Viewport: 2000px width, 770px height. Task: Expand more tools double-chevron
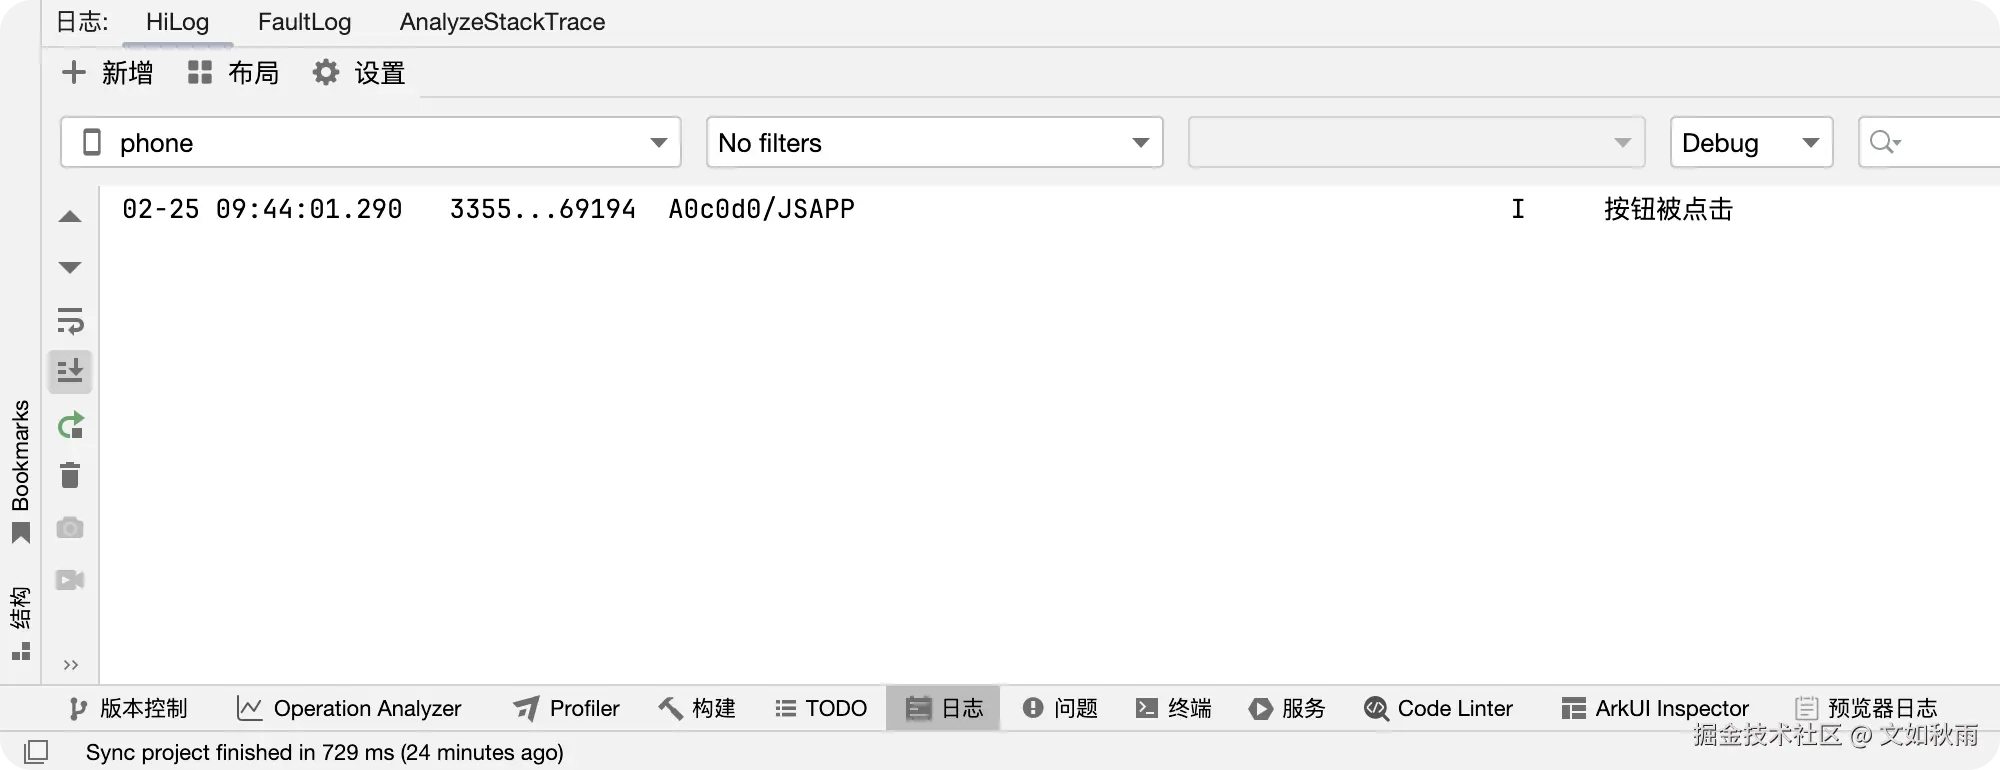pyautogui.click(x=70, y=665)
